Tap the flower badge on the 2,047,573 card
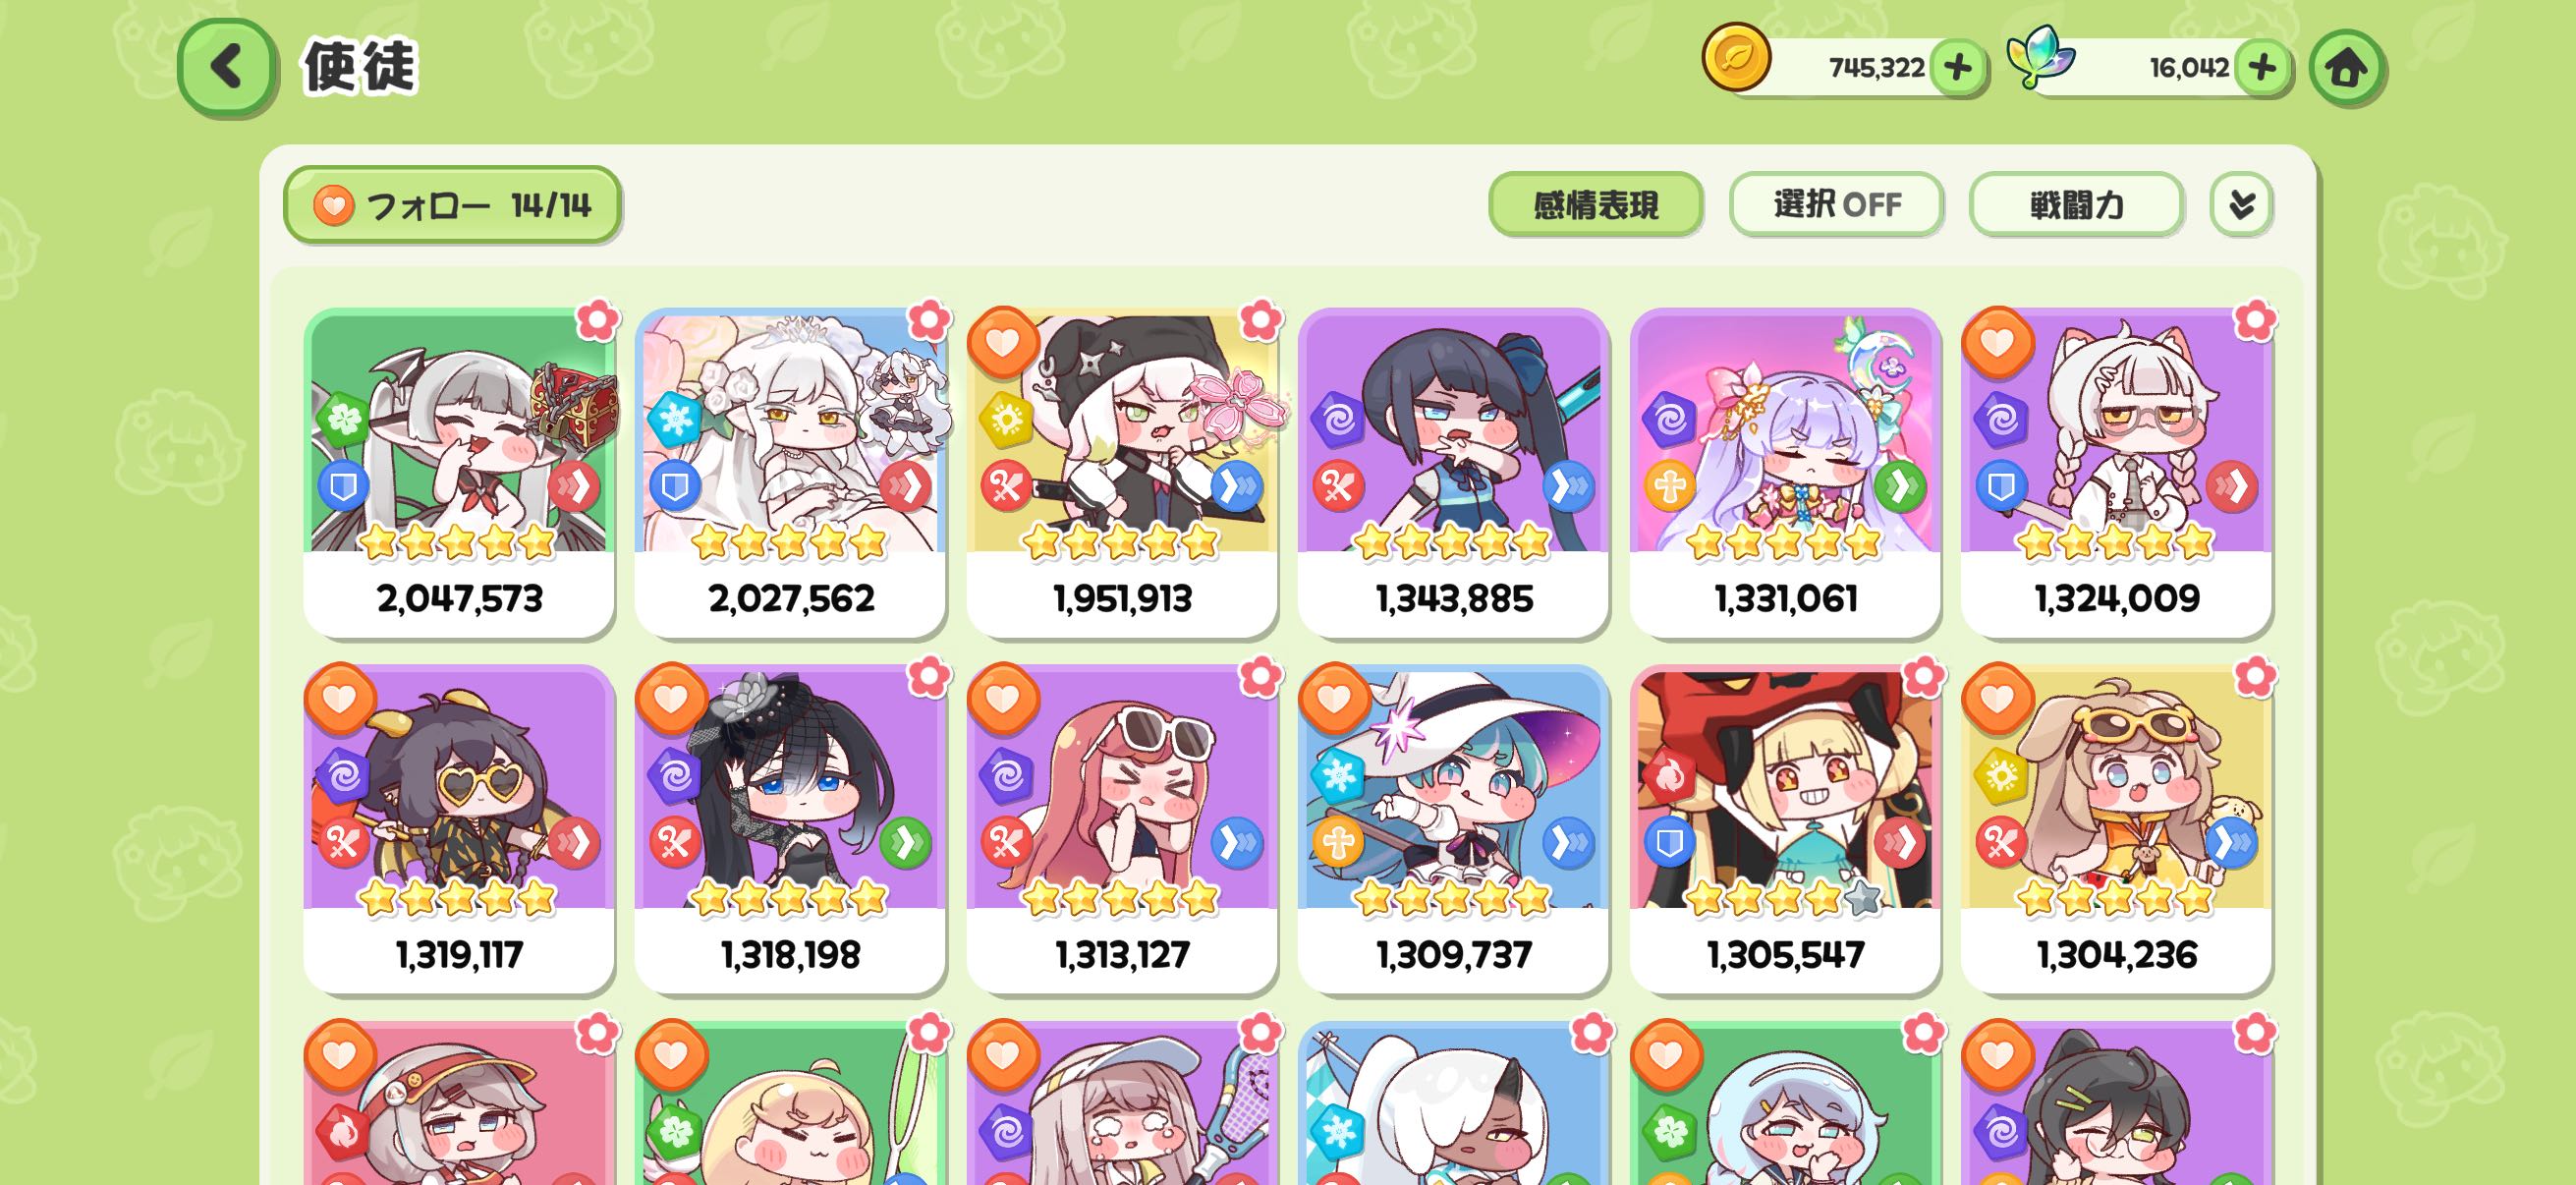 (x=598, y=320)
